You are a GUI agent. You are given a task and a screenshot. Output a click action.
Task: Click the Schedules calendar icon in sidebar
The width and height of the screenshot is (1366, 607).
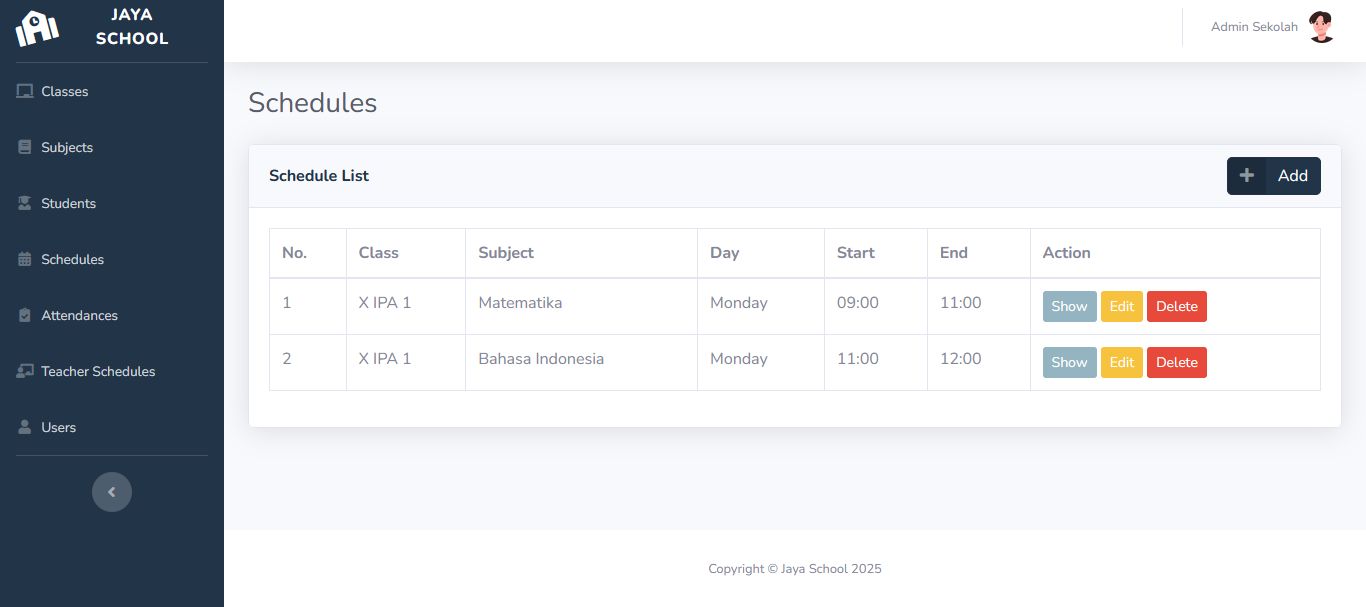pos(25,259)
